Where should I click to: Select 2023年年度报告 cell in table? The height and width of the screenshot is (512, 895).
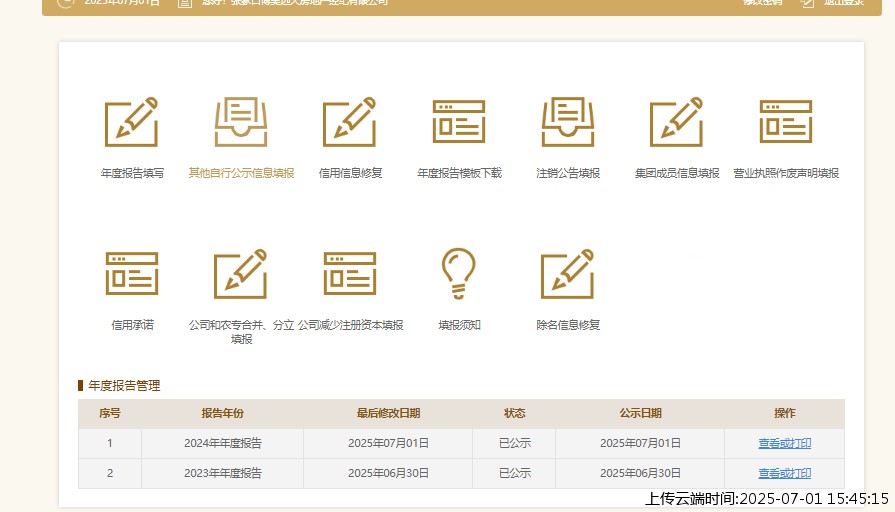pyautogui.click(x=223, y=473)
